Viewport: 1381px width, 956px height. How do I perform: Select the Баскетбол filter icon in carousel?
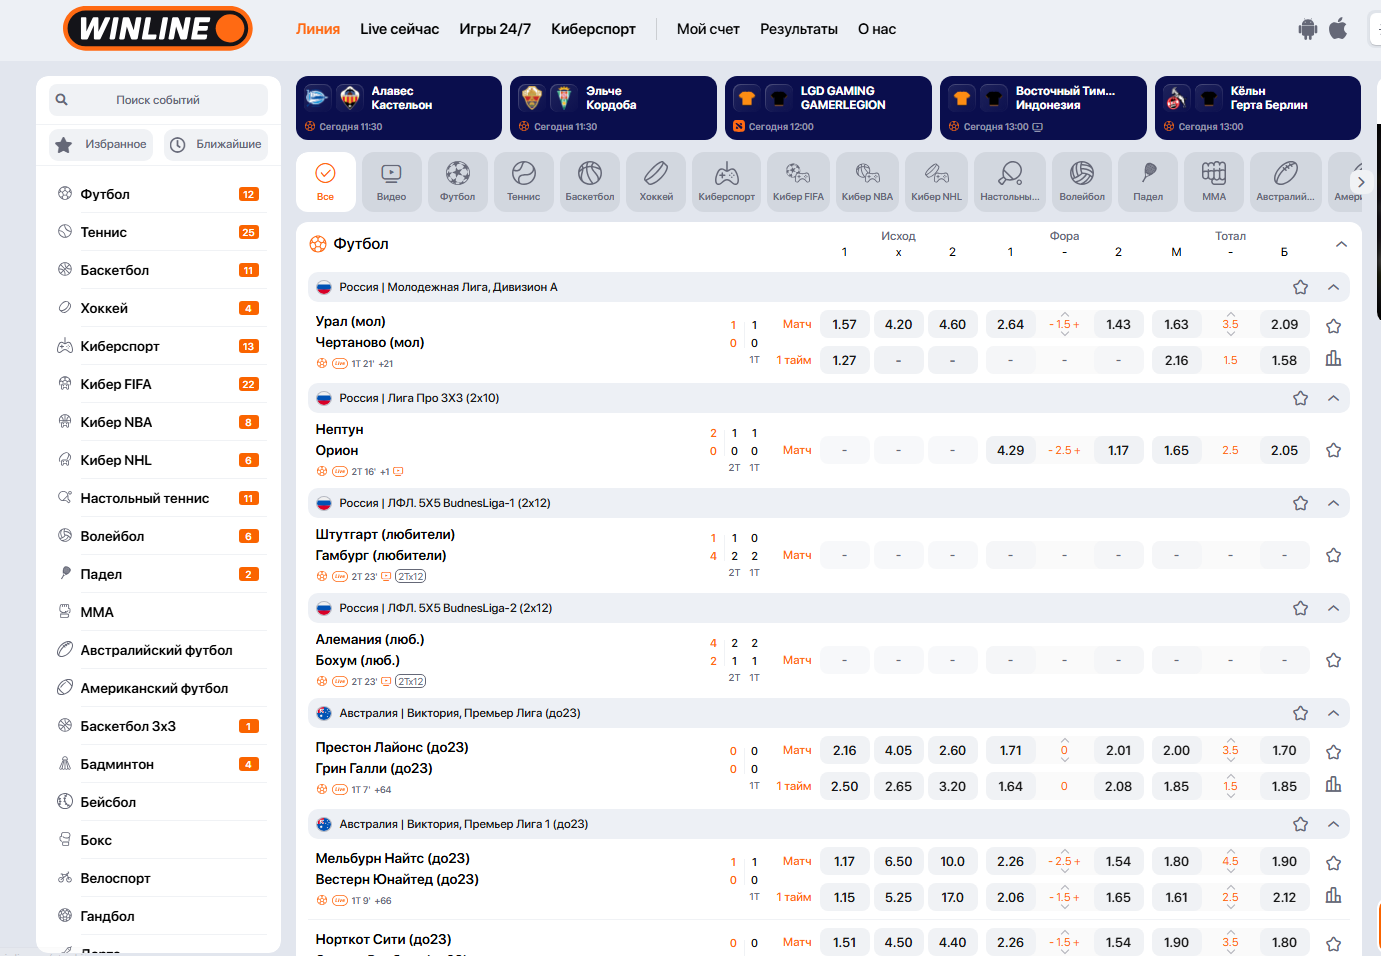pos(590,182)
